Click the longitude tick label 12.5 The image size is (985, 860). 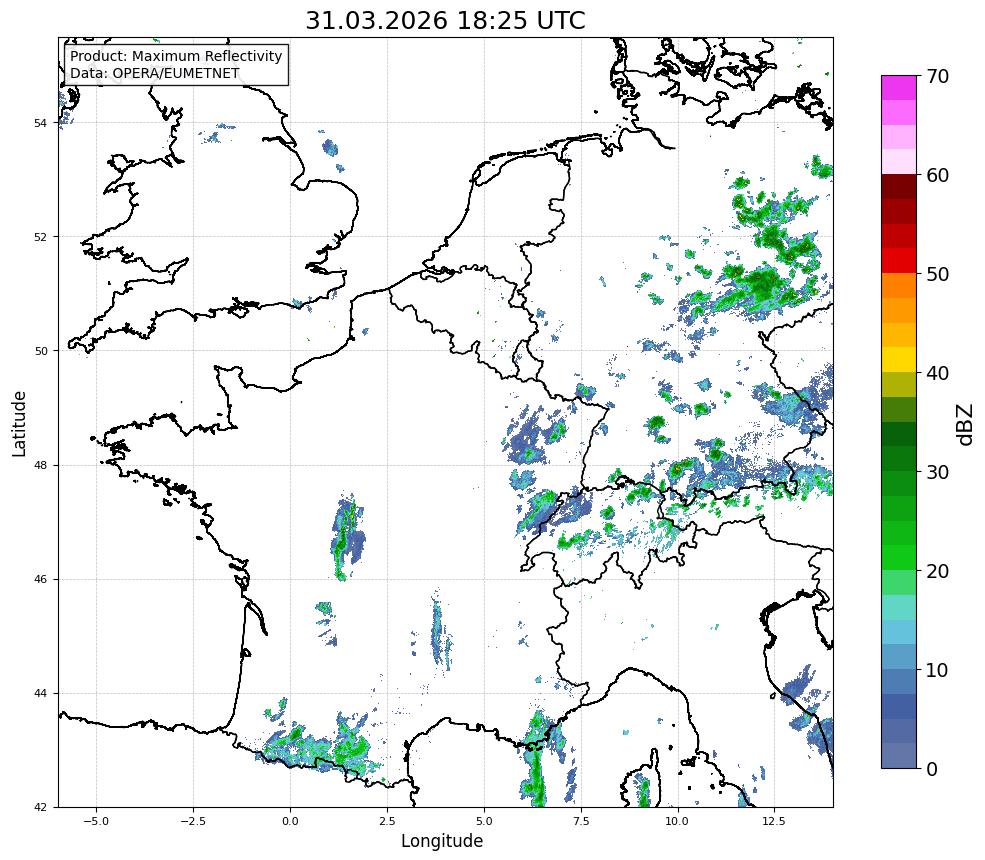[x=775, y=820]
